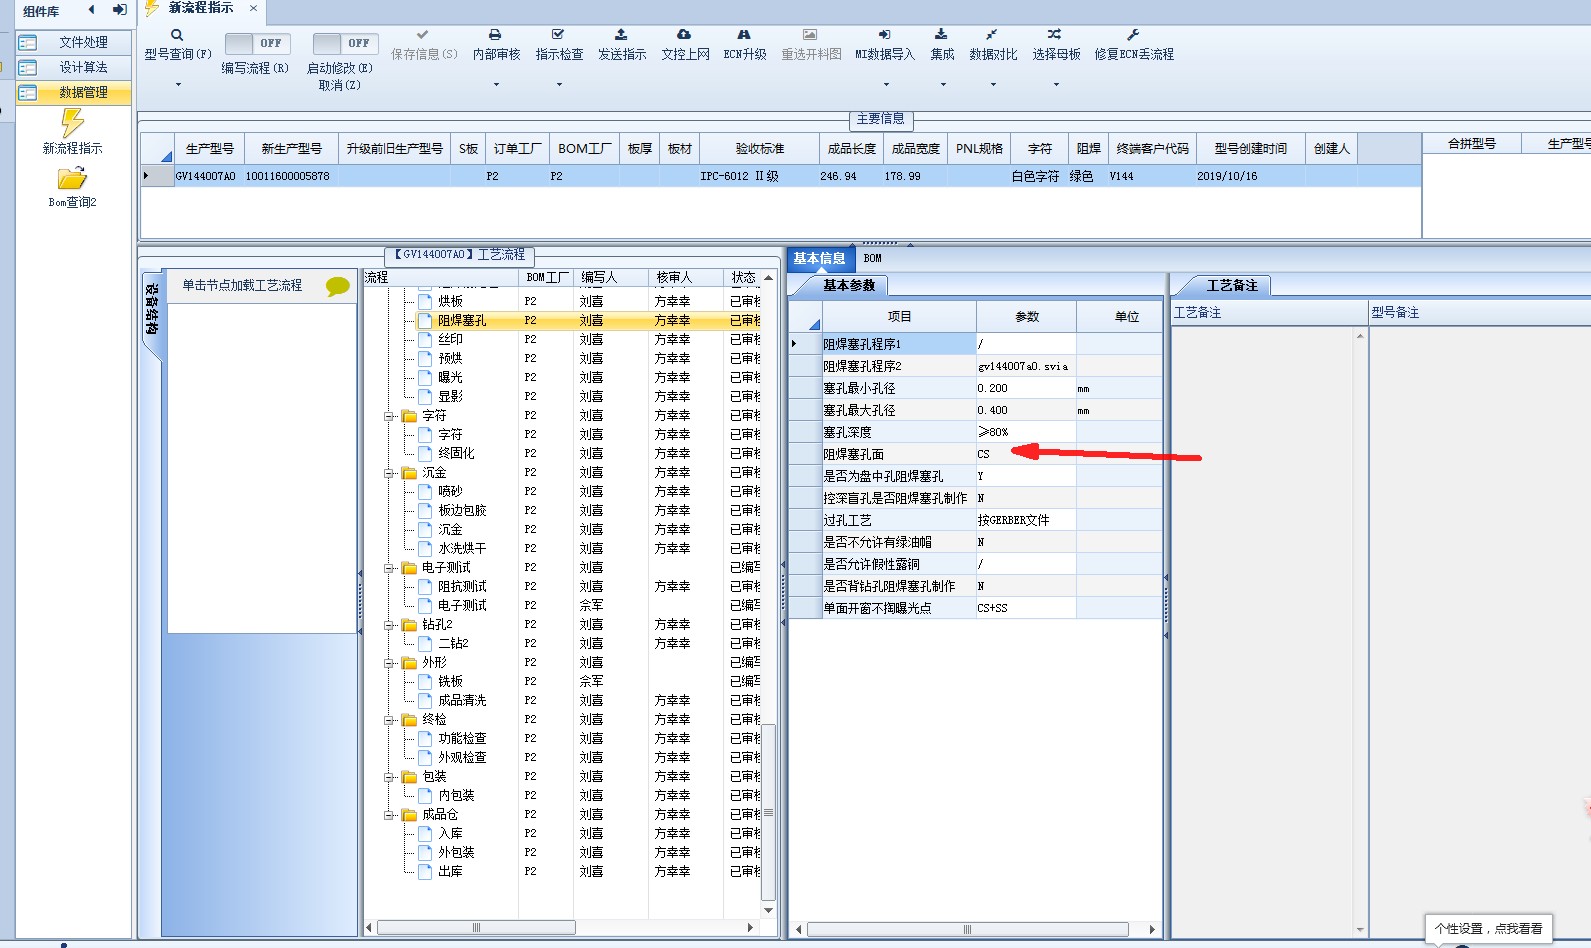Click the 设计算法 sidebar section
1591x948 pixels.
point(74,67)
